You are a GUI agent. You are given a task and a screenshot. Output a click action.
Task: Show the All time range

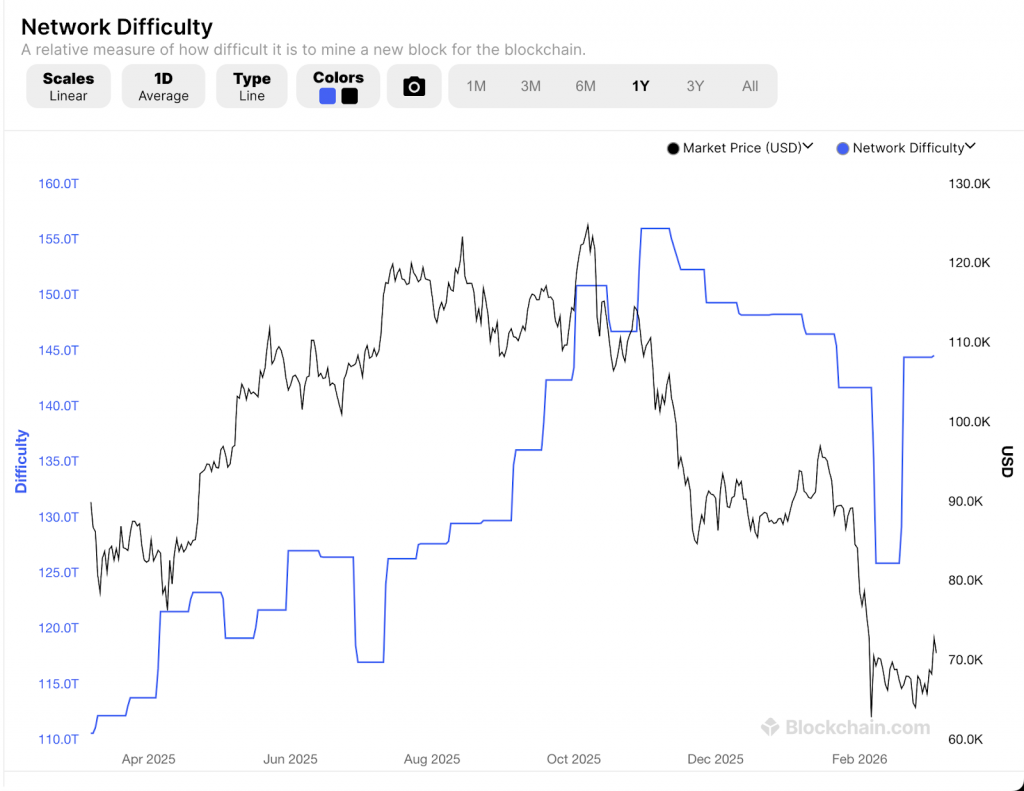[750, 86]
